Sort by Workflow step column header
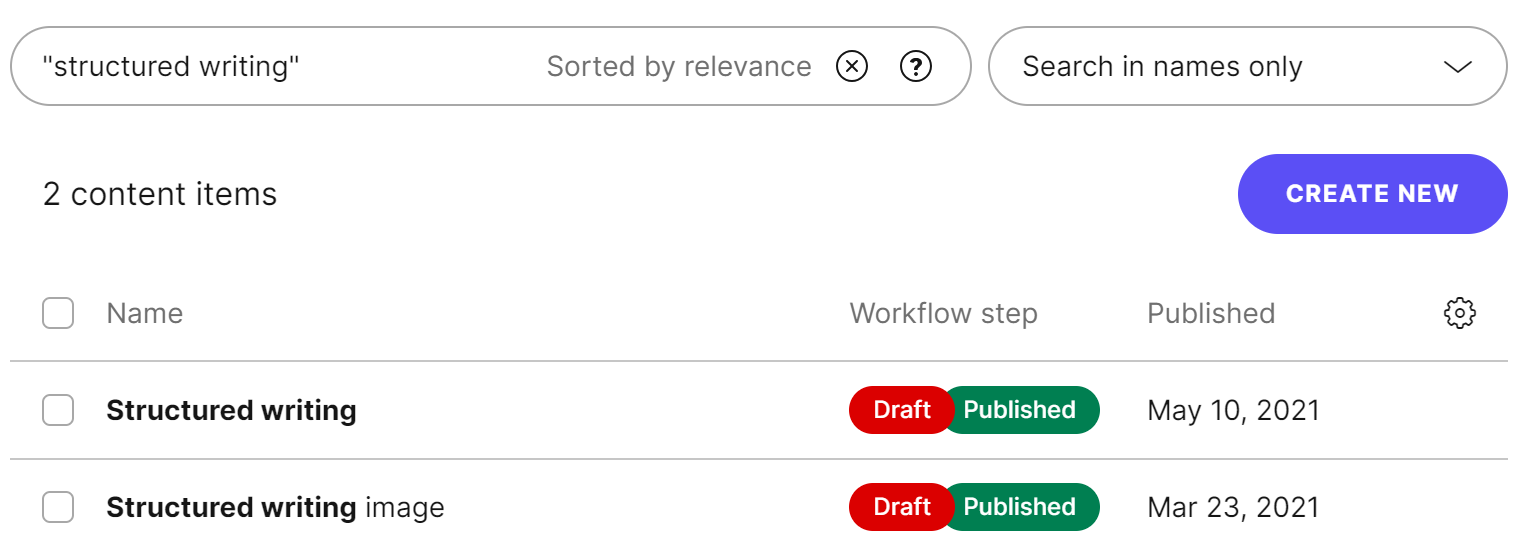Image resolution: width=1528 pixels, height=557 pixels. (x=943, y=313)
